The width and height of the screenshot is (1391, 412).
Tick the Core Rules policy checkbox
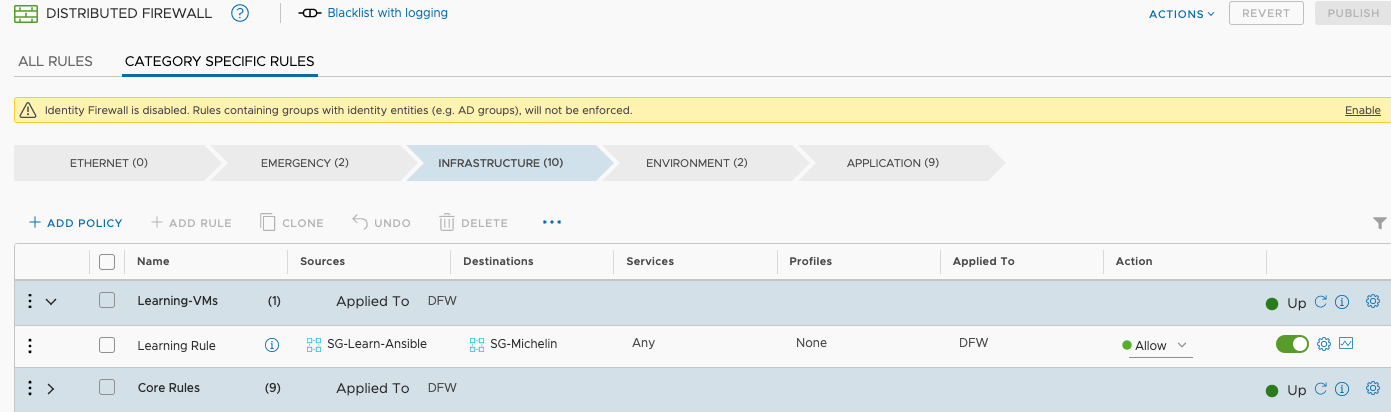coord(107,387)
